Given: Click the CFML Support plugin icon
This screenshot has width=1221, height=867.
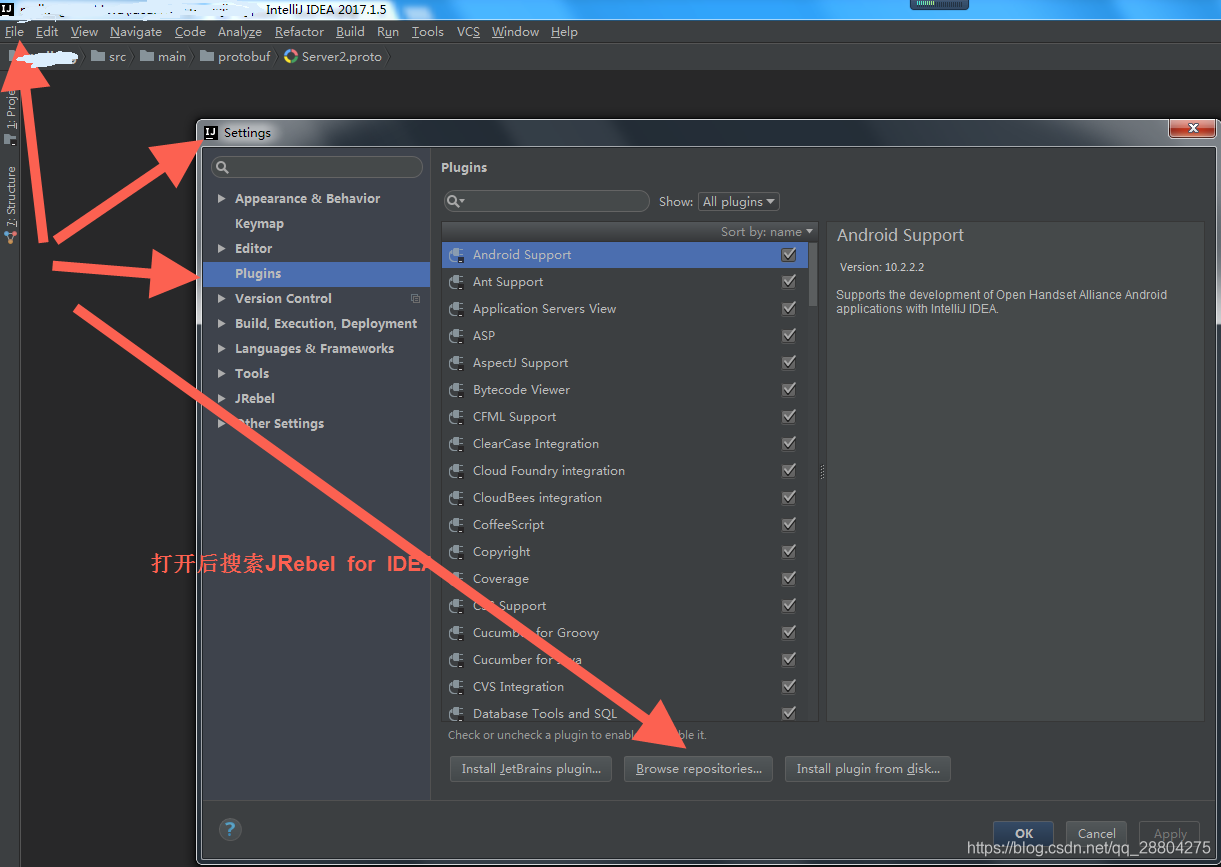Looking at the screenshot, I should [x=456, y=417].
